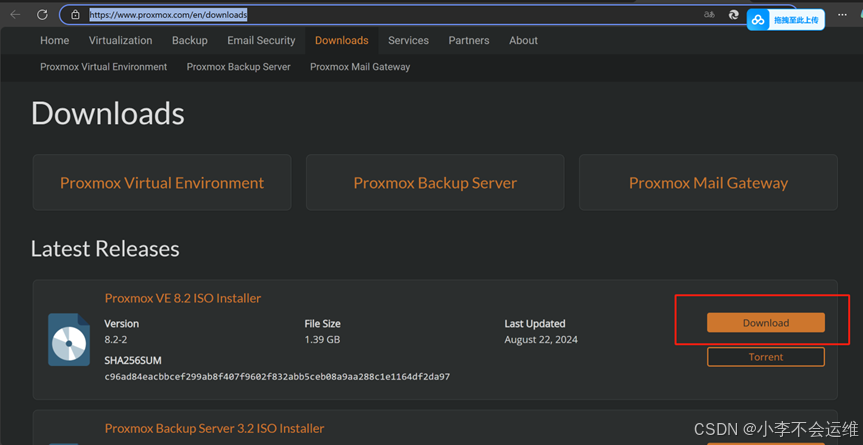Open the browser three-dot menu

coord(843,15)
